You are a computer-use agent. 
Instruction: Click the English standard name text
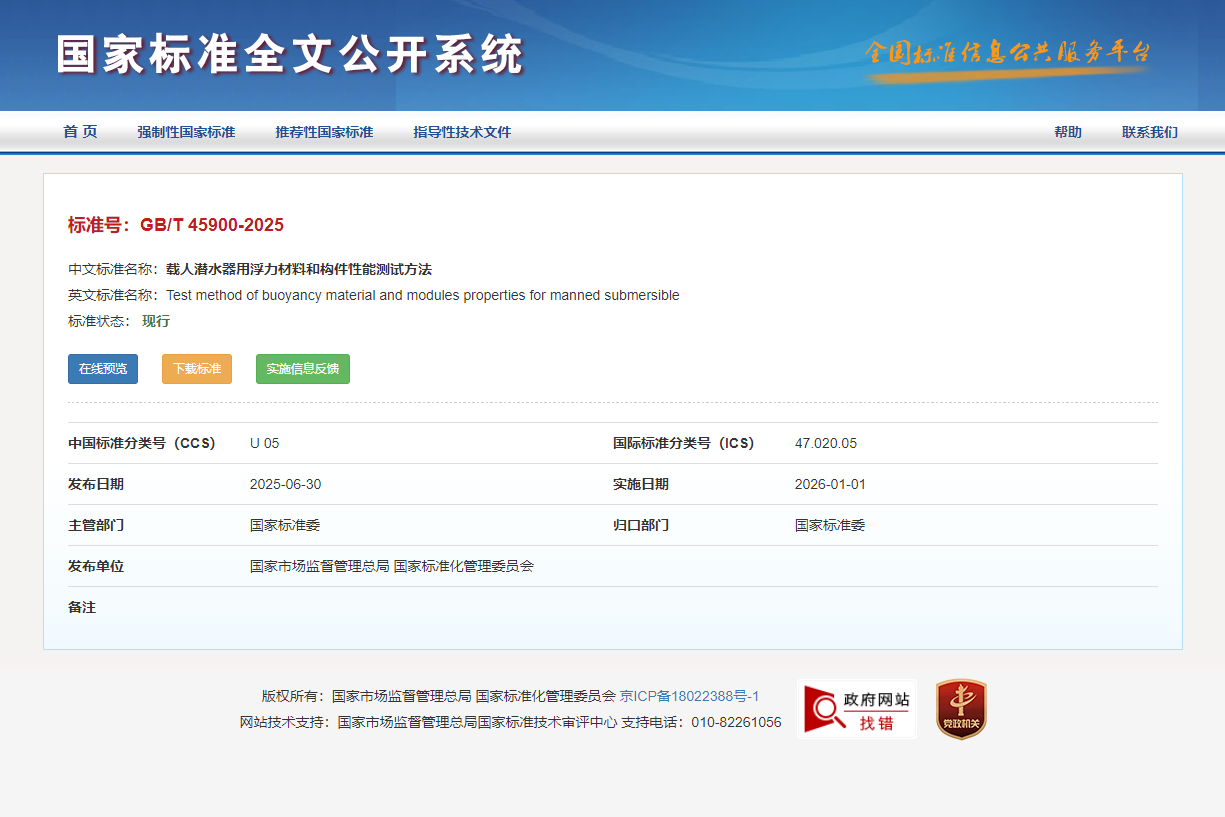pos(422,295)
